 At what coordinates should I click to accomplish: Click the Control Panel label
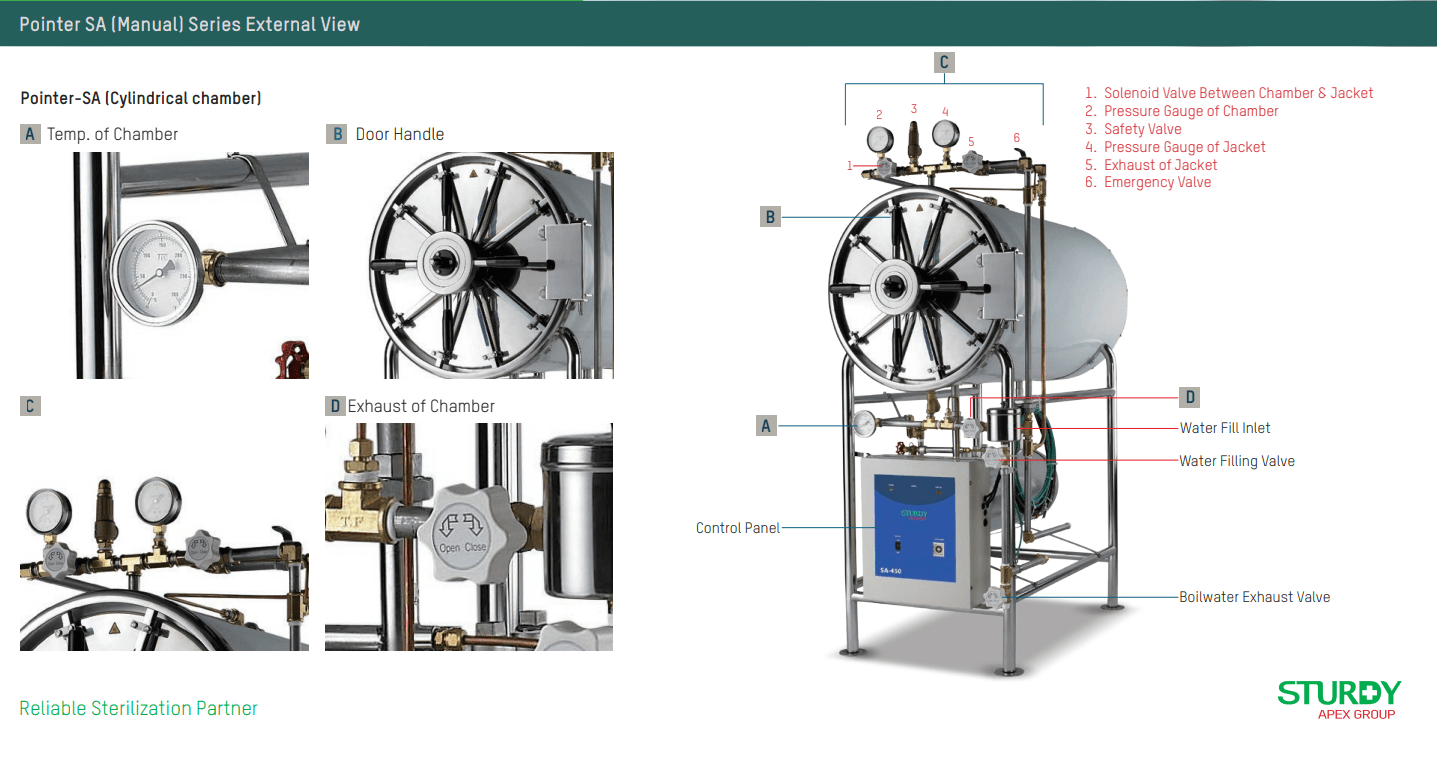[x=738, y=527]
